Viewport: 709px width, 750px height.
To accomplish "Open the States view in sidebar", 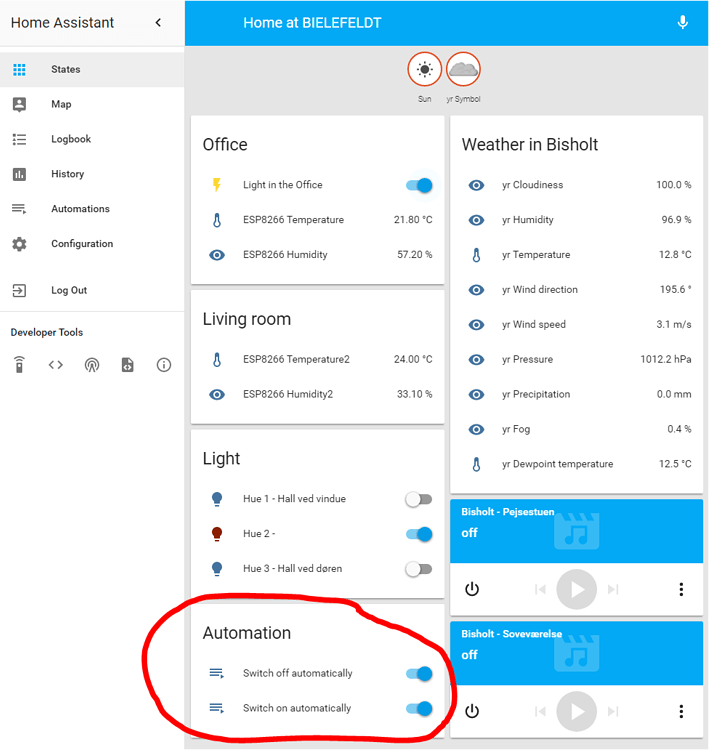I will 92,69.
